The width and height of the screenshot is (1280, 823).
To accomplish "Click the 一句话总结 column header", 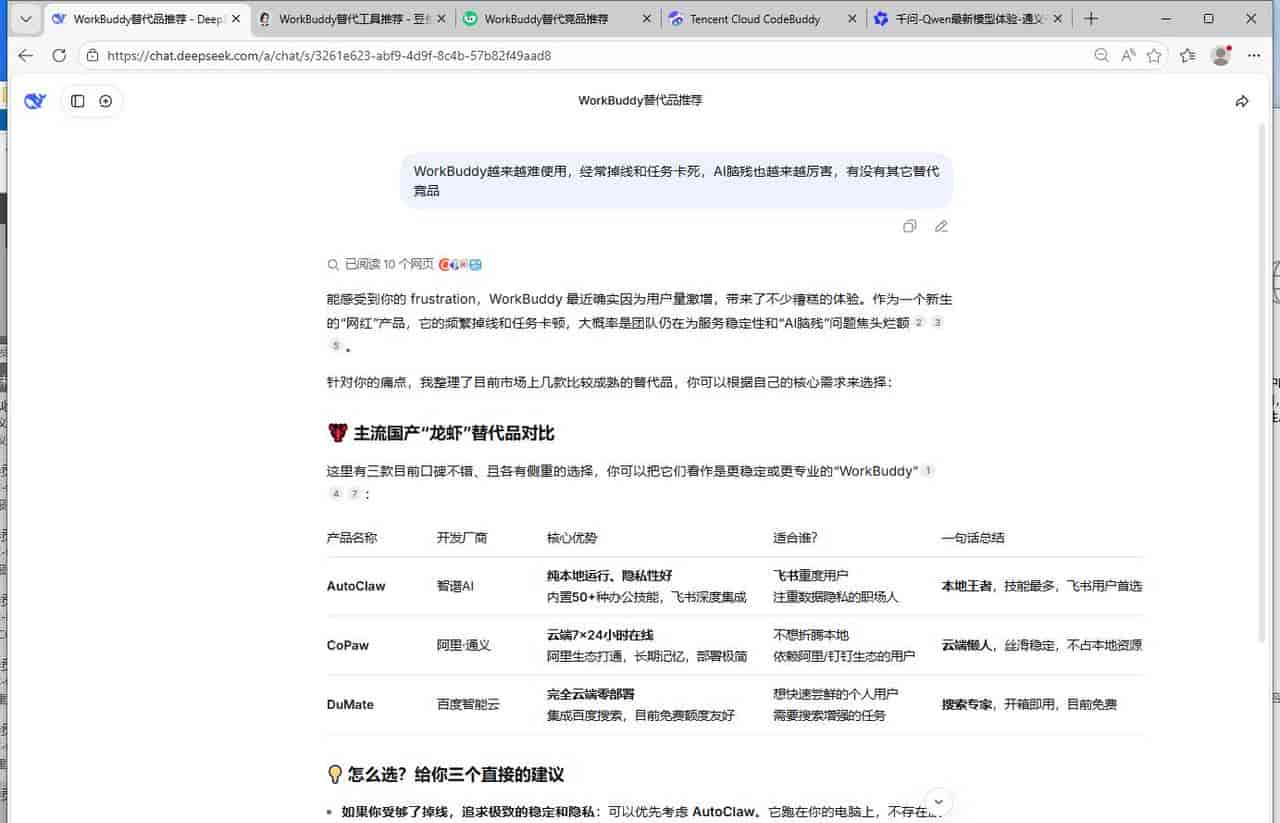I will 973,538.
